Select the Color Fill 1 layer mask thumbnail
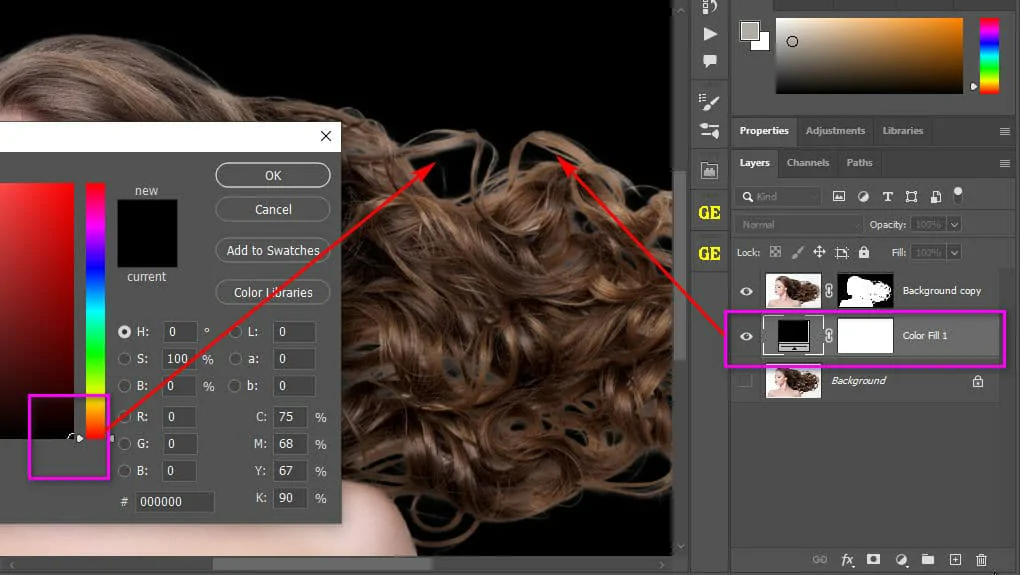Viewport: 1020px width, 575px height. click(x=865, y=336)
